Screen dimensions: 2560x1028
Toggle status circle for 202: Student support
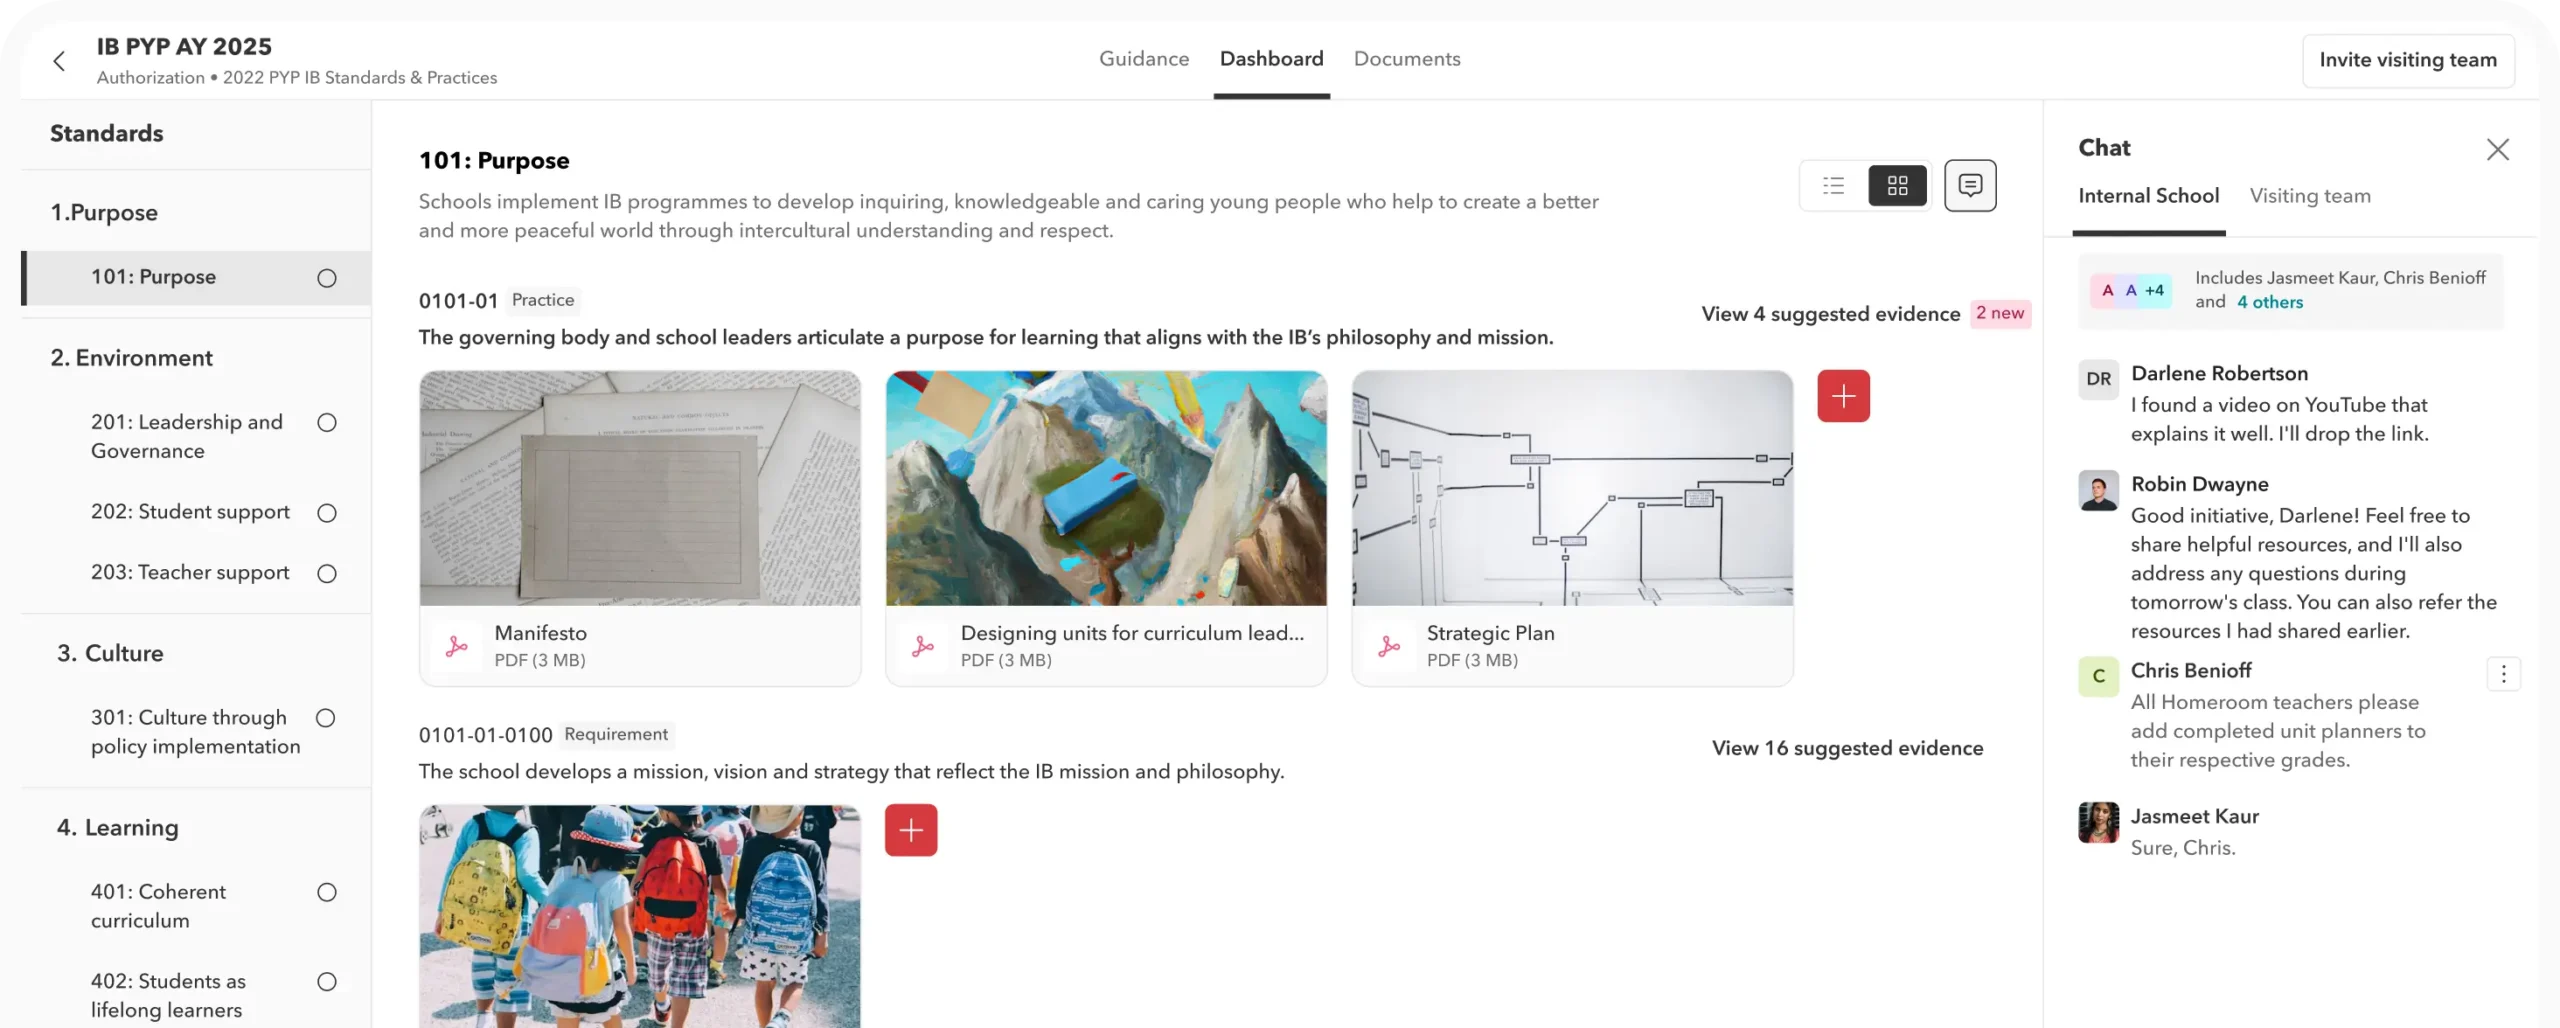pos(327,513)
